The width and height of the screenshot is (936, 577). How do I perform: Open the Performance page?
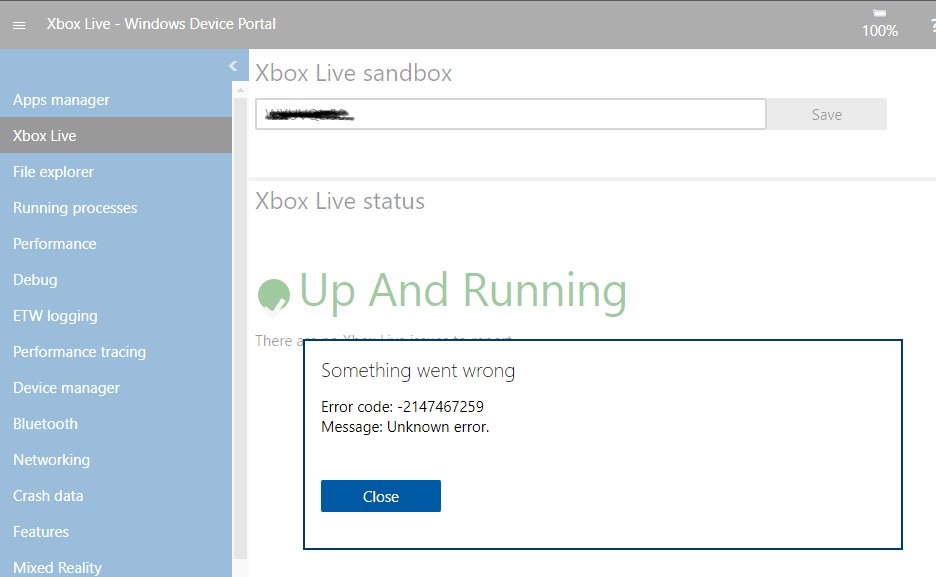116,243
